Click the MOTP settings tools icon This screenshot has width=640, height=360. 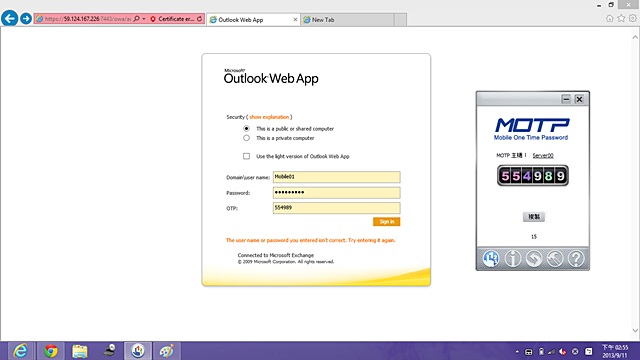click(x=555, y=258)
